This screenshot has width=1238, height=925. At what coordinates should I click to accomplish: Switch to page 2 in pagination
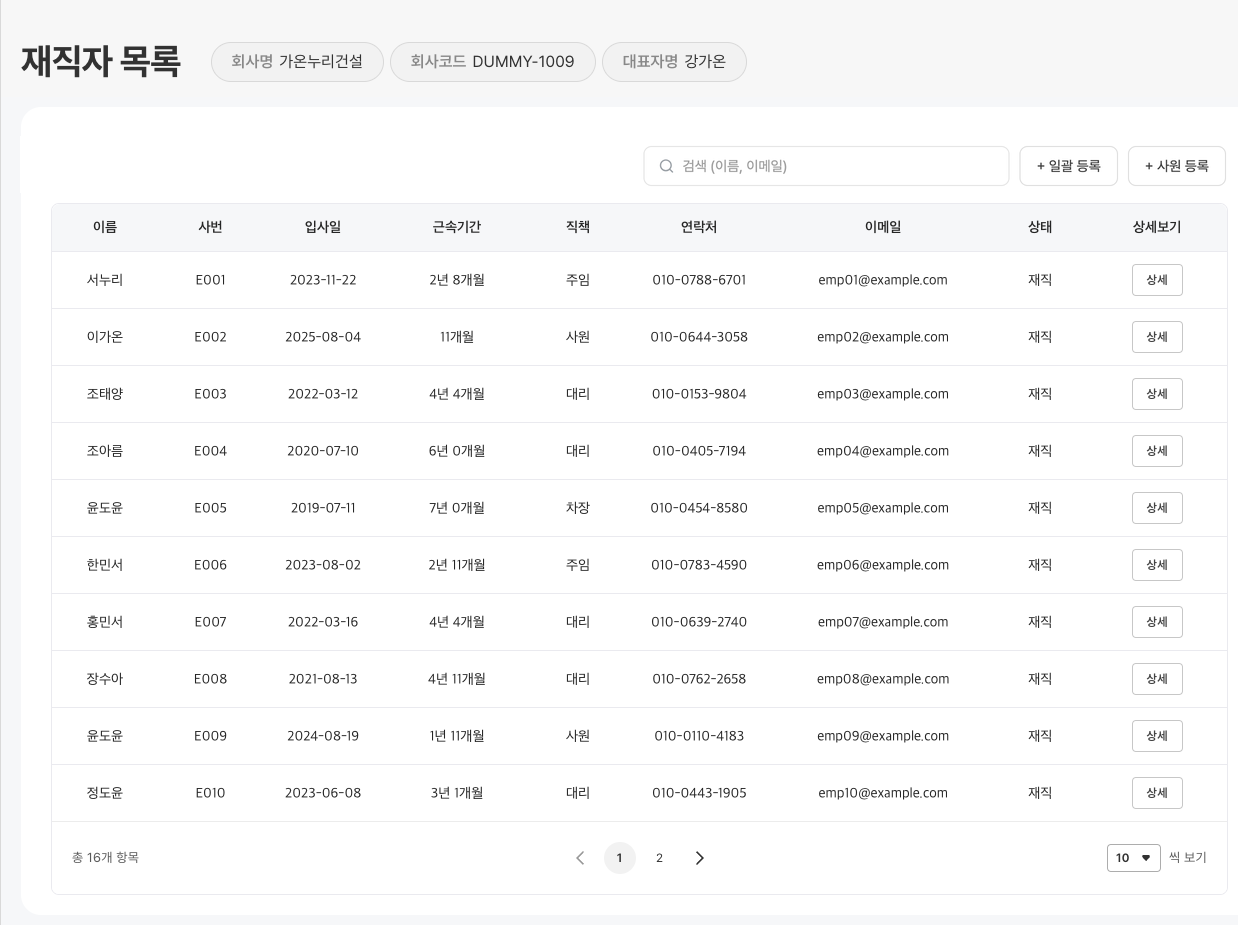click(x=659, y=858)
